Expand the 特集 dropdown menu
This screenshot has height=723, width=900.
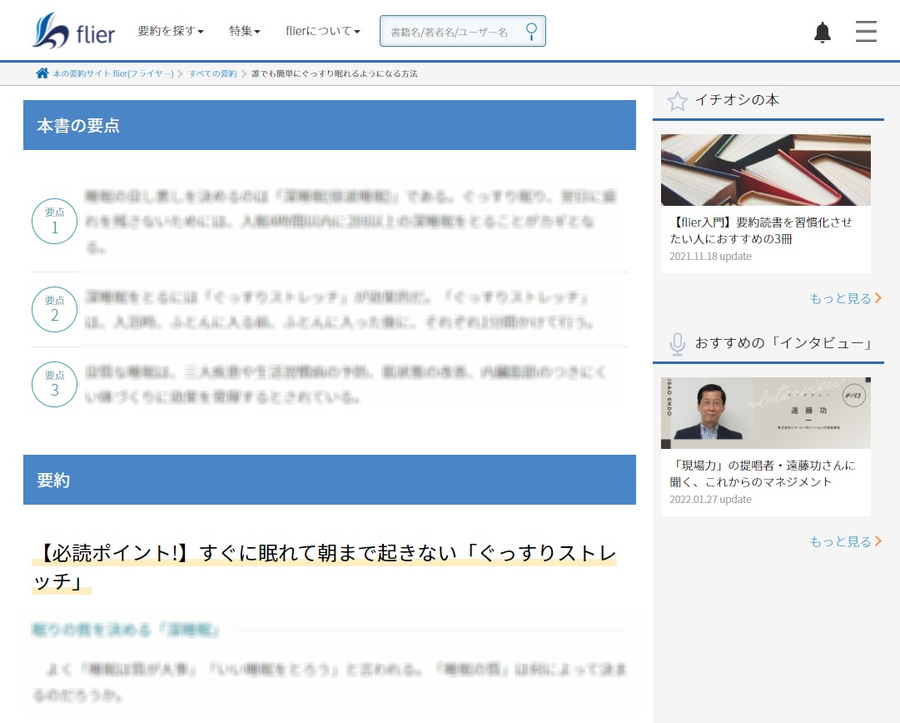245,31
